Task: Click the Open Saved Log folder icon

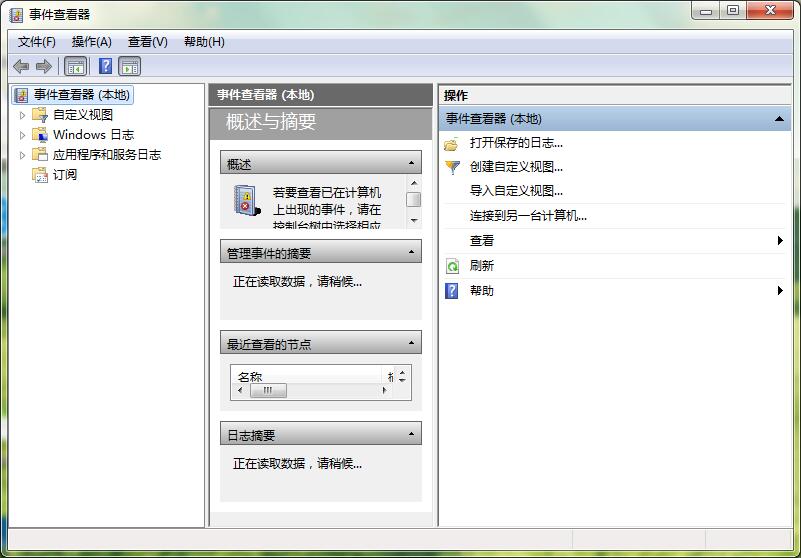Action: 452,143
